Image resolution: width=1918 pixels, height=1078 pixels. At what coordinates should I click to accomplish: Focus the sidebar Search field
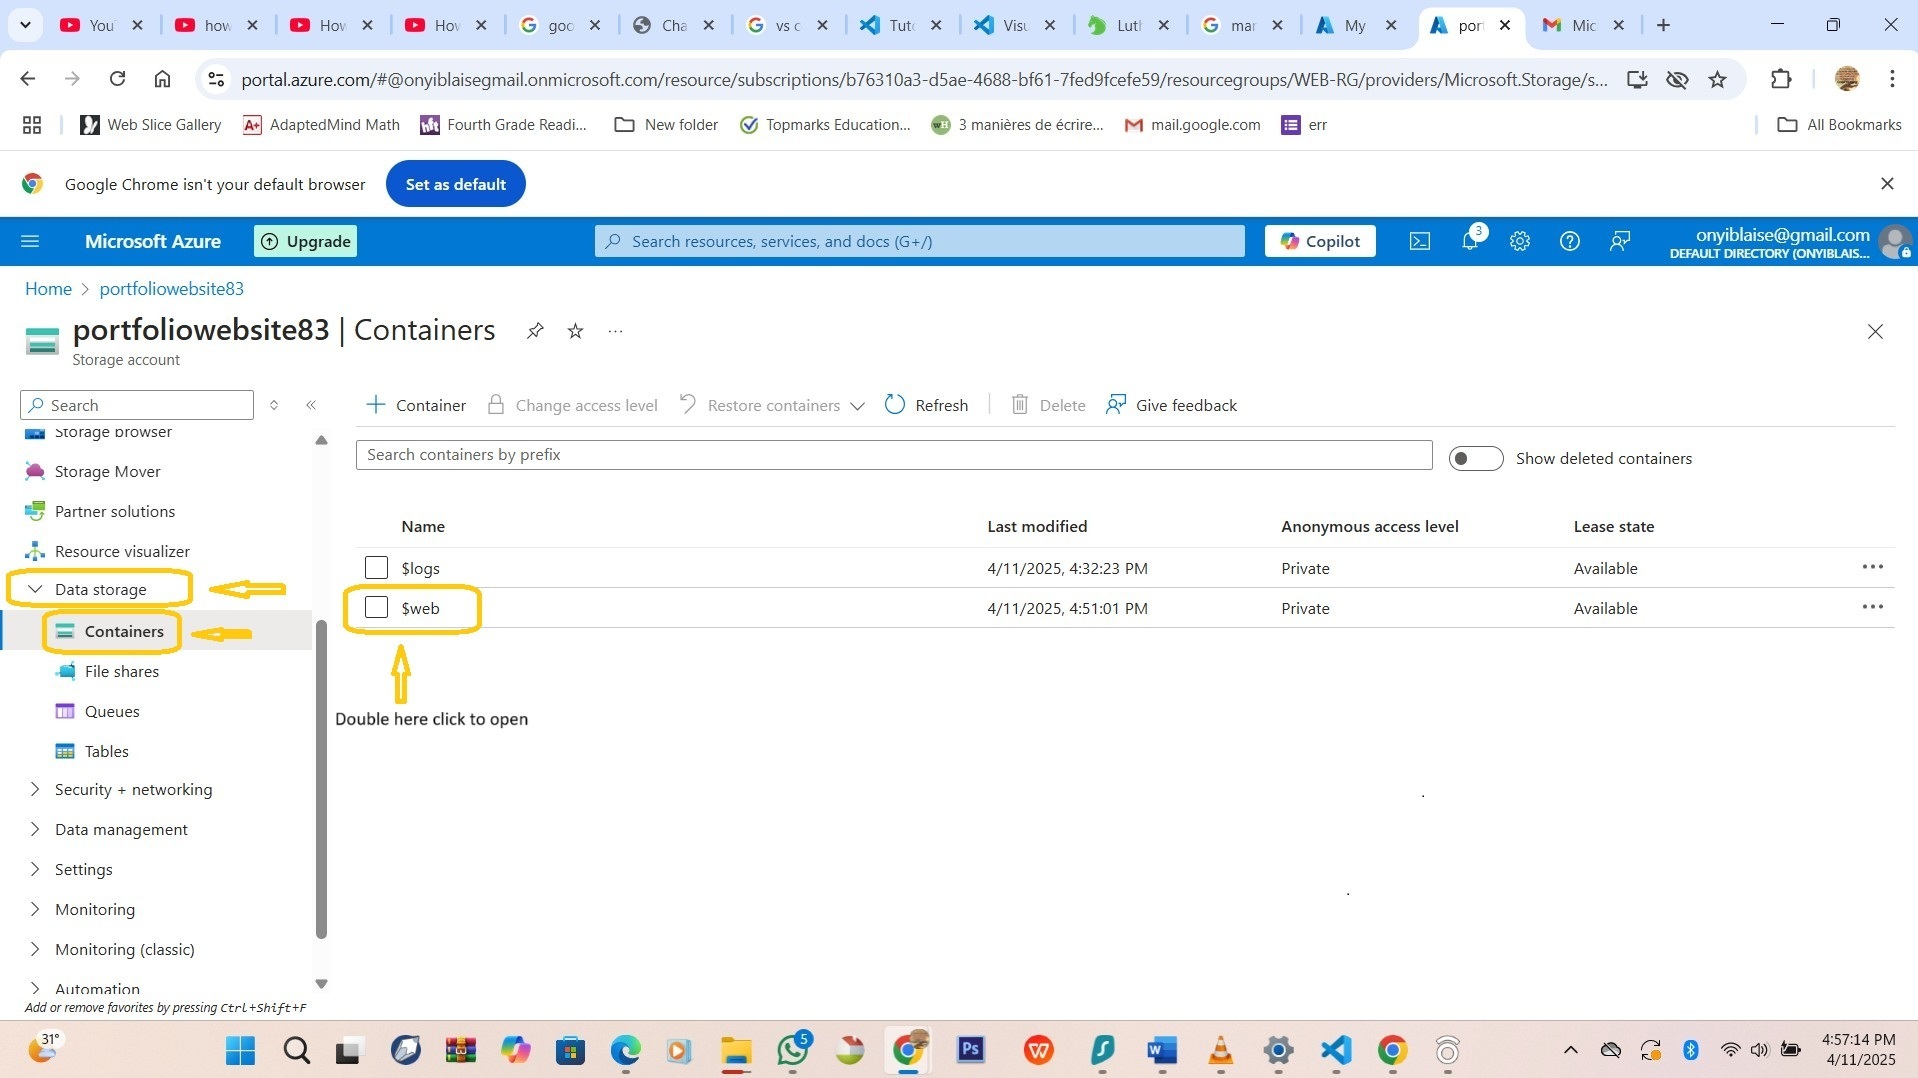(x=137, y=405)
